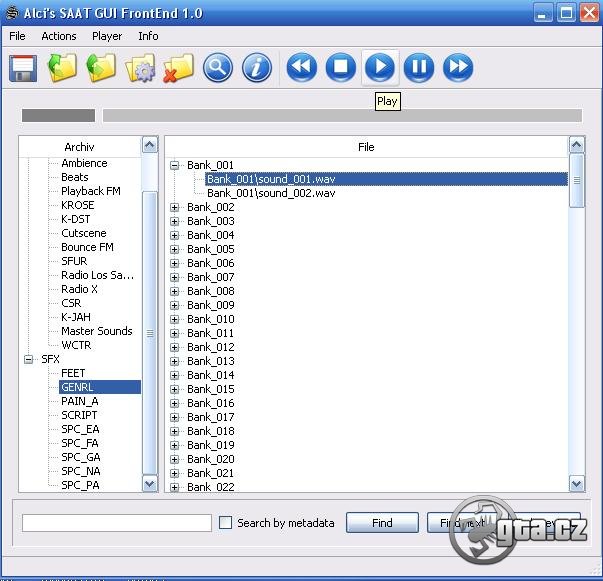603x581 pixels.
Task: Open the Actions menu
Action: 59,36
